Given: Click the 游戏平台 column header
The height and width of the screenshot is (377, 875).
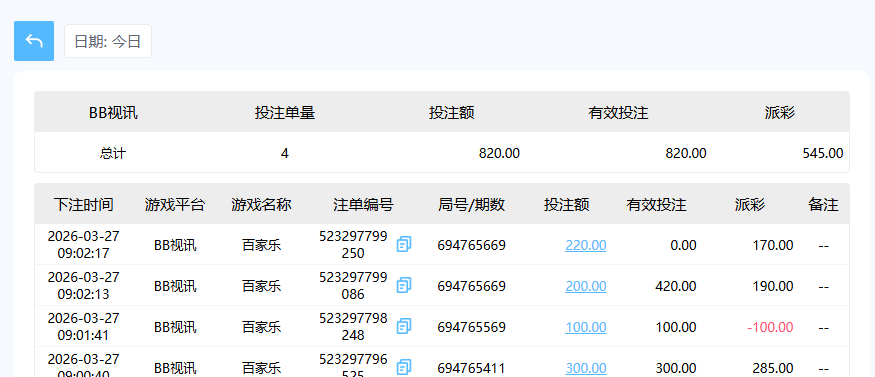Looking at the screenshot, I should 175,205.
